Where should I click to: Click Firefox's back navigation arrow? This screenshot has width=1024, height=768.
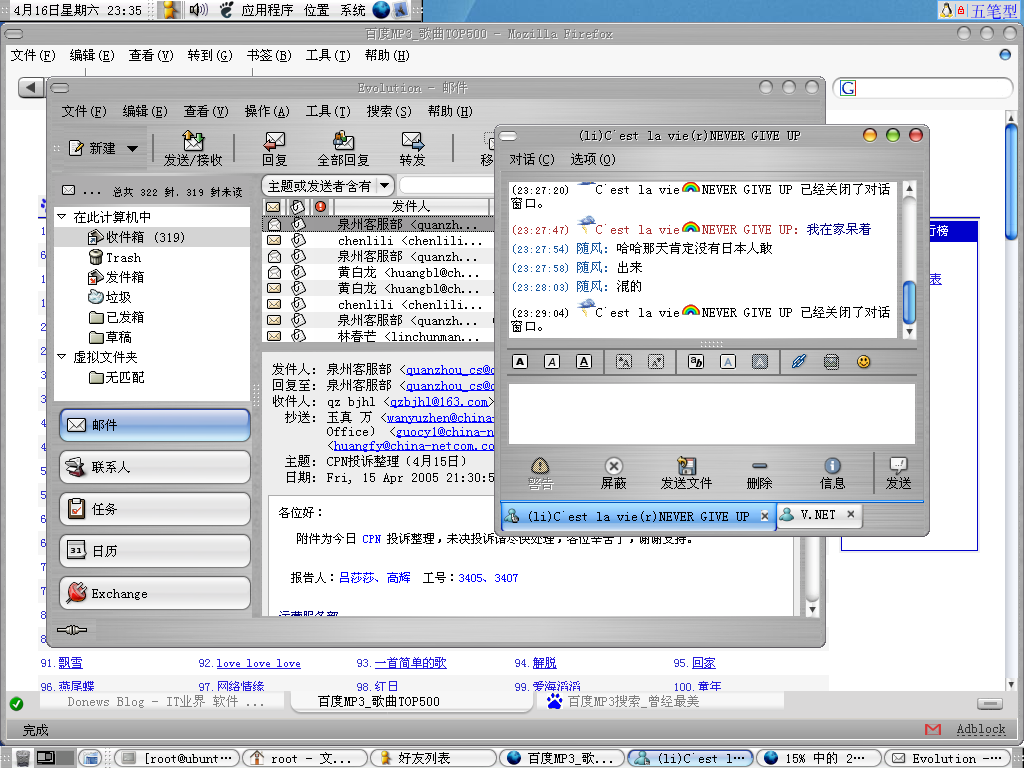[x=31, y=87]
